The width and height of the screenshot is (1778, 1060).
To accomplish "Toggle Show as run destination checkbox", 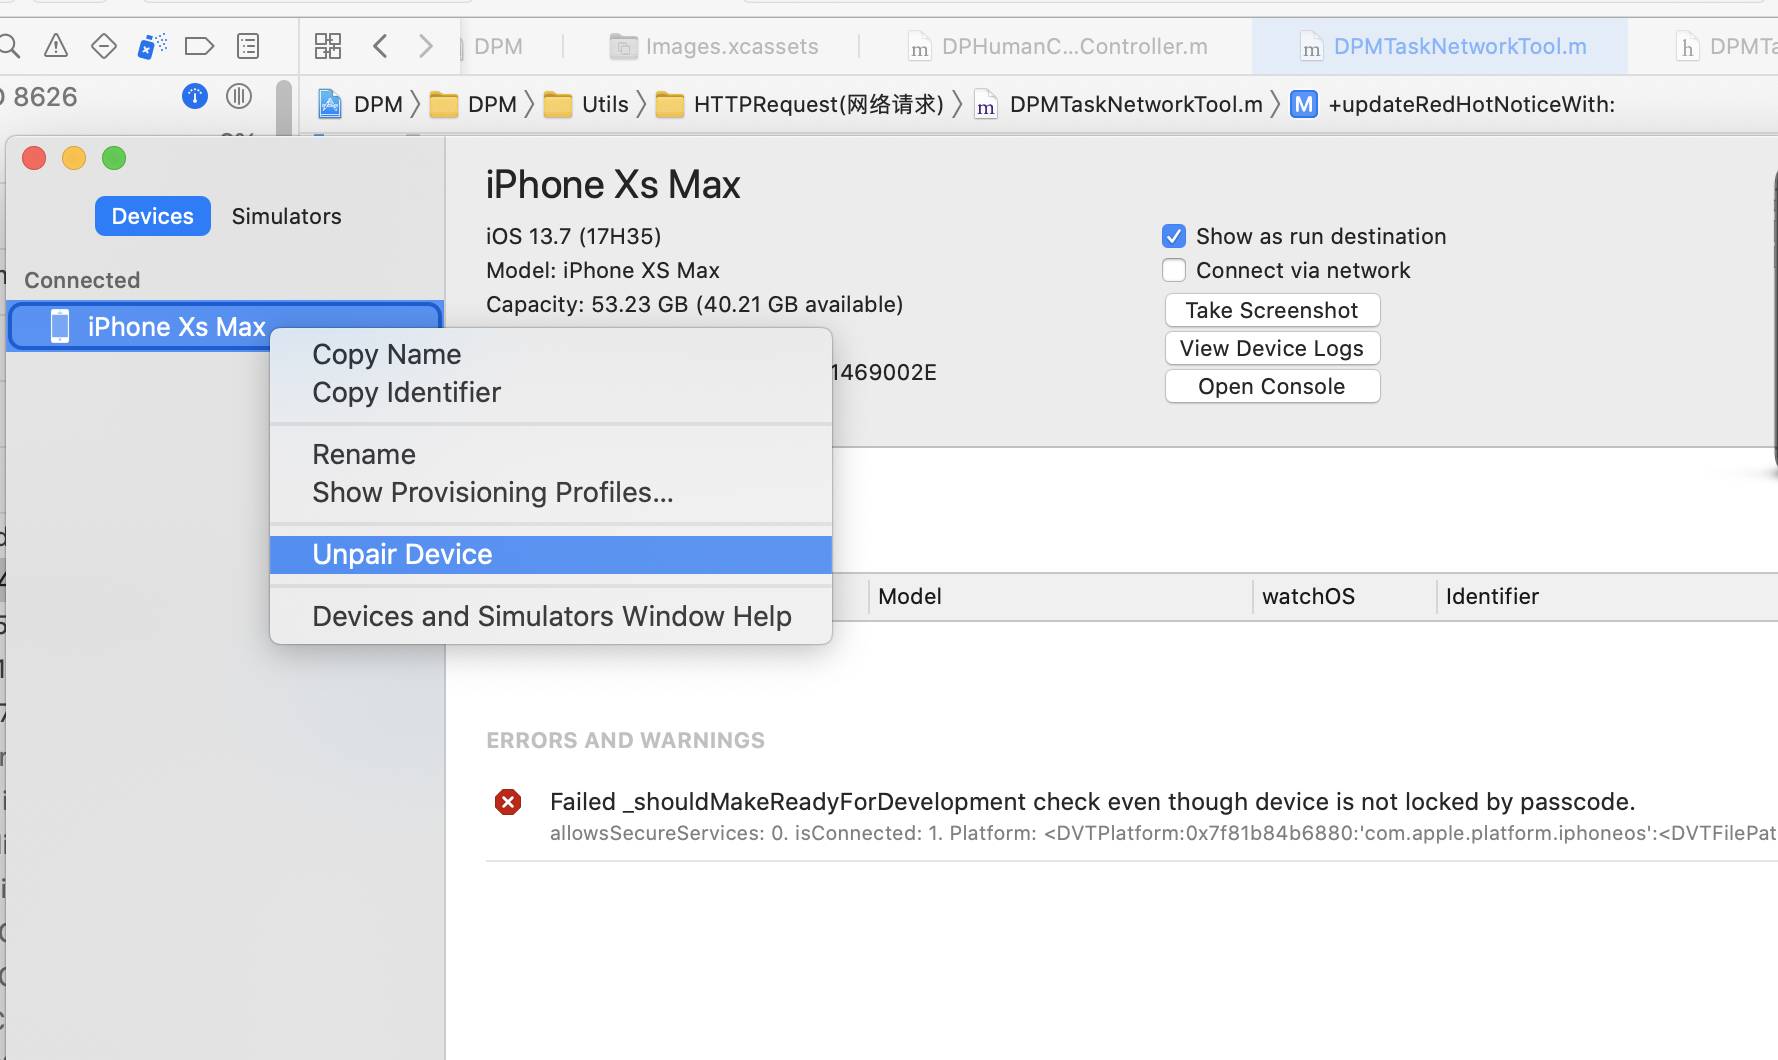I will point(1174,236).
